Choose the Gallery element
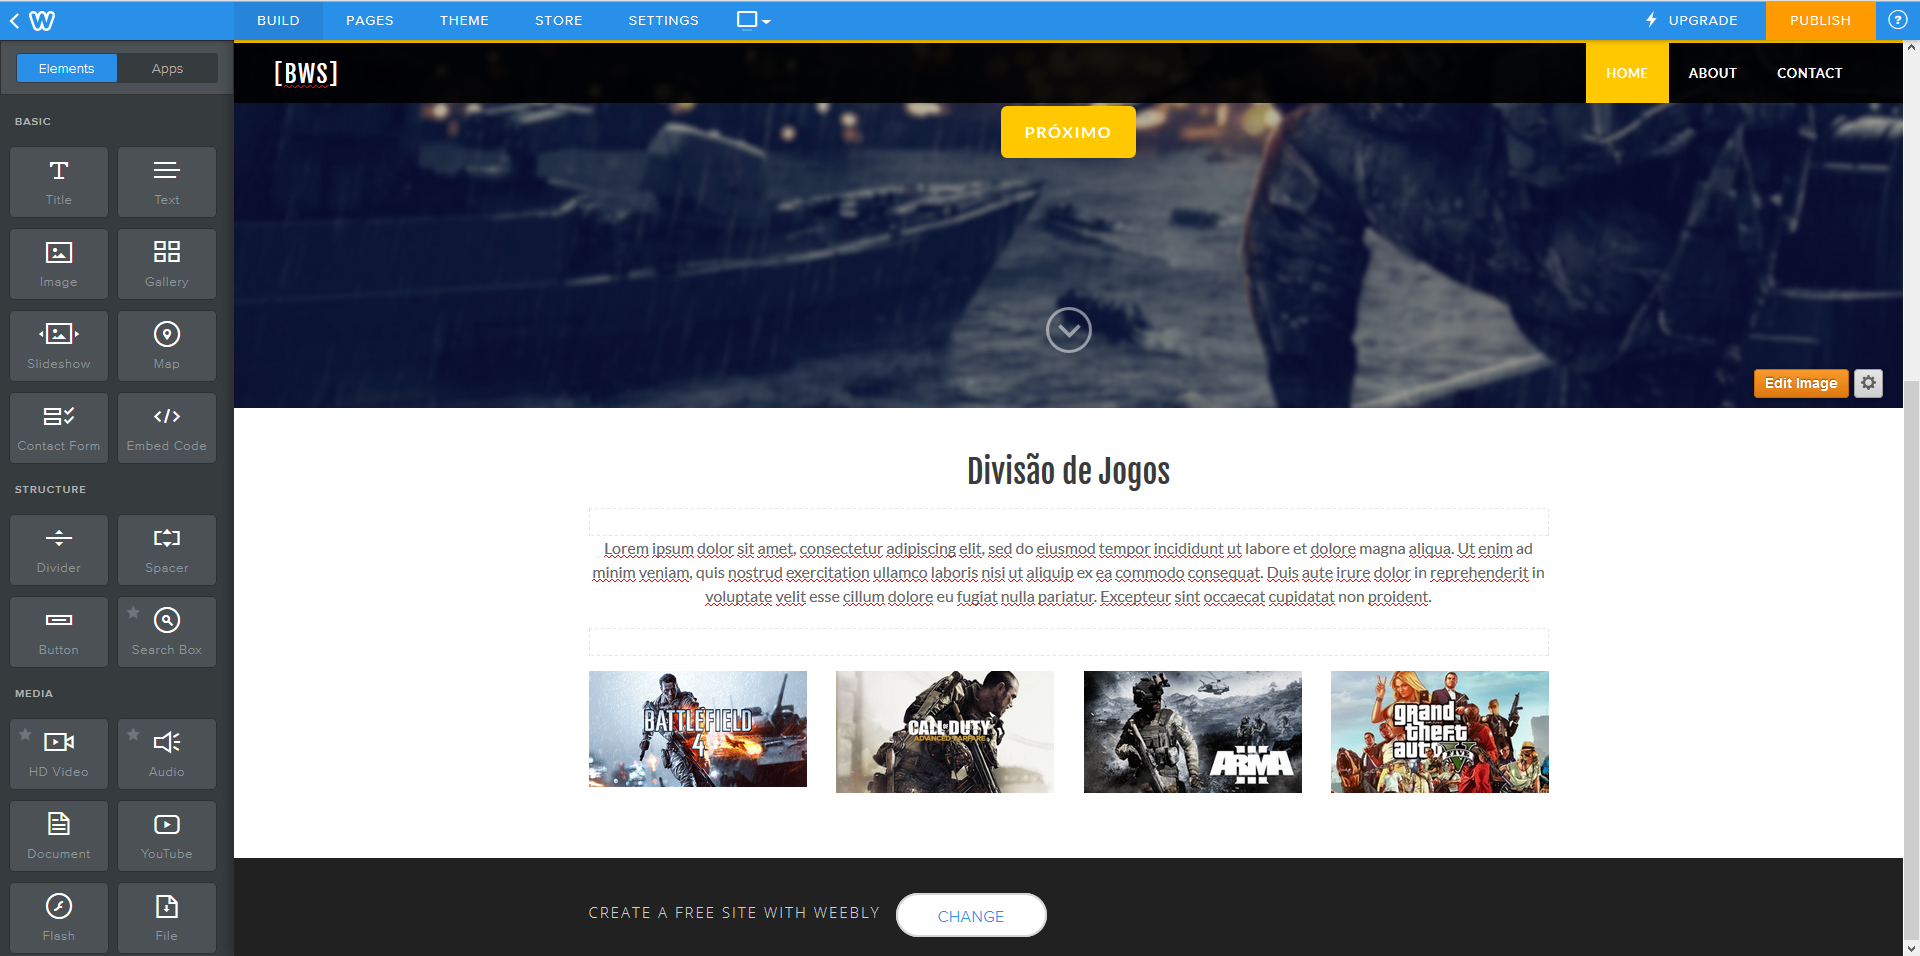Viewport: 1920px width, 956px height. coord(167,264)
